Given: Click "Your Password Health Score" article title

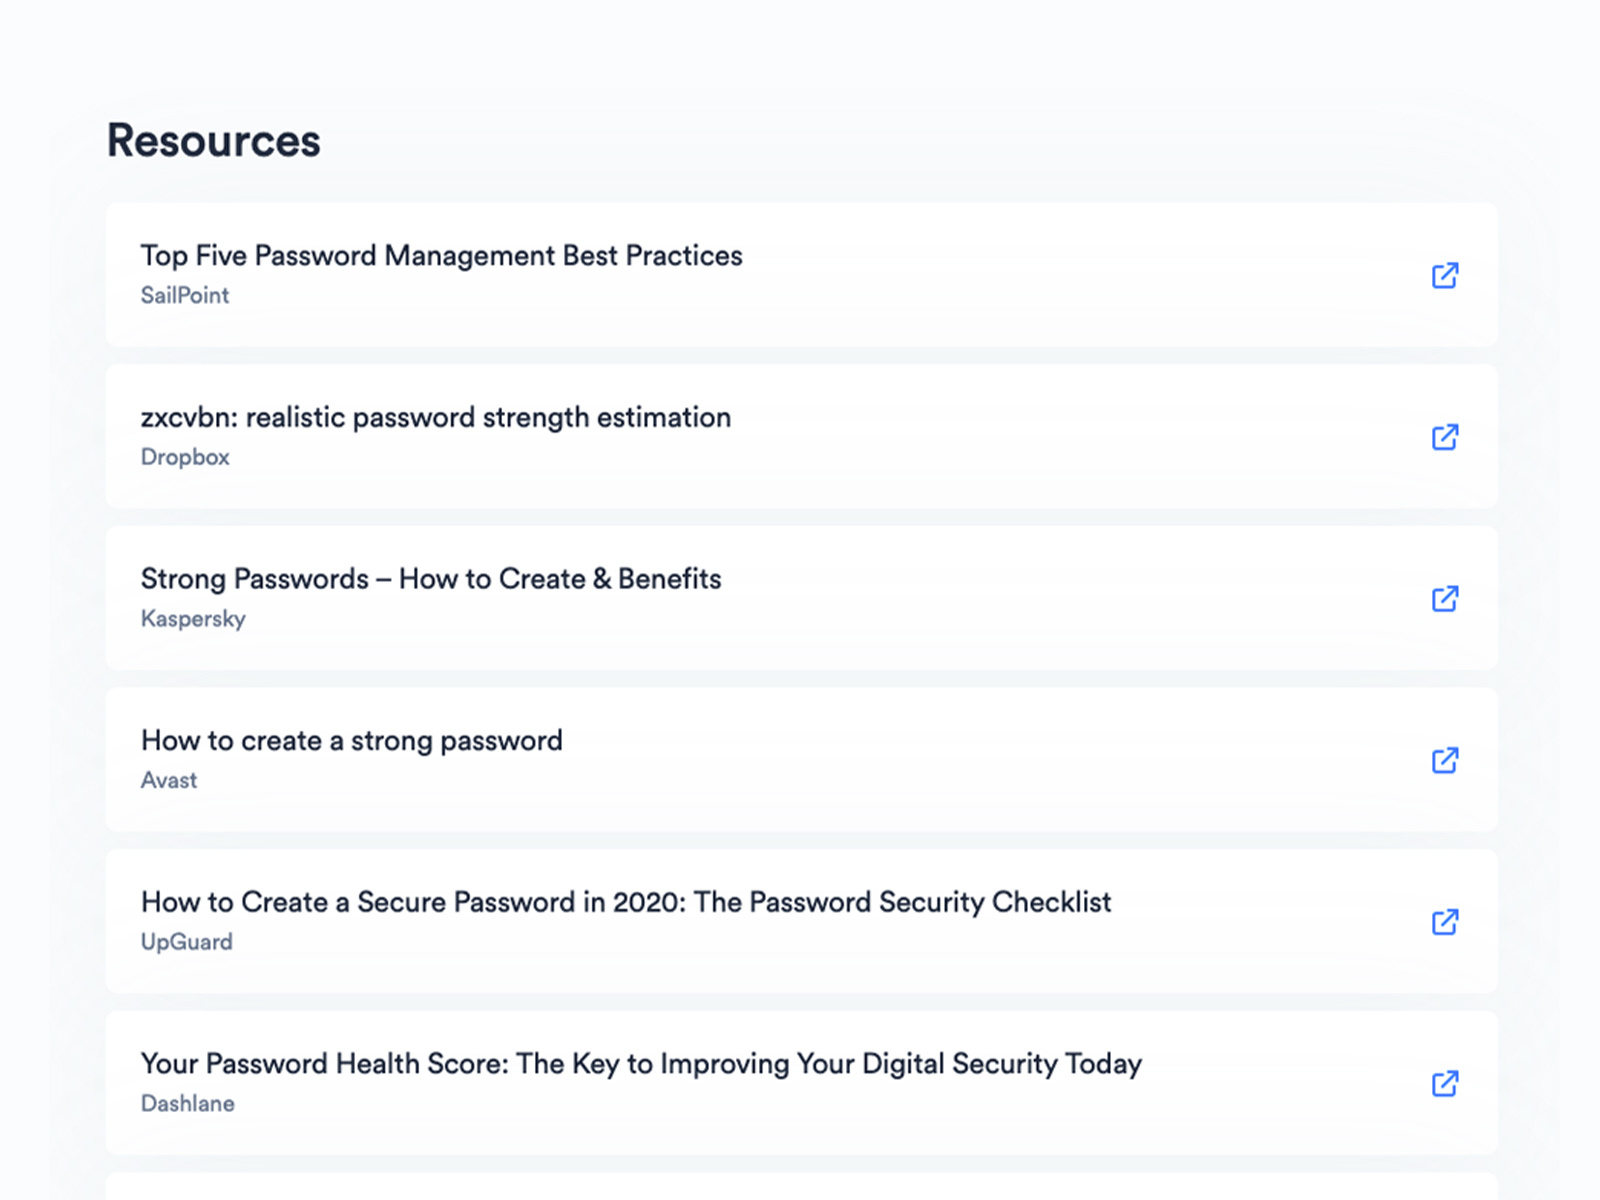Looking at the screenshot, I should coord(640,1064).
